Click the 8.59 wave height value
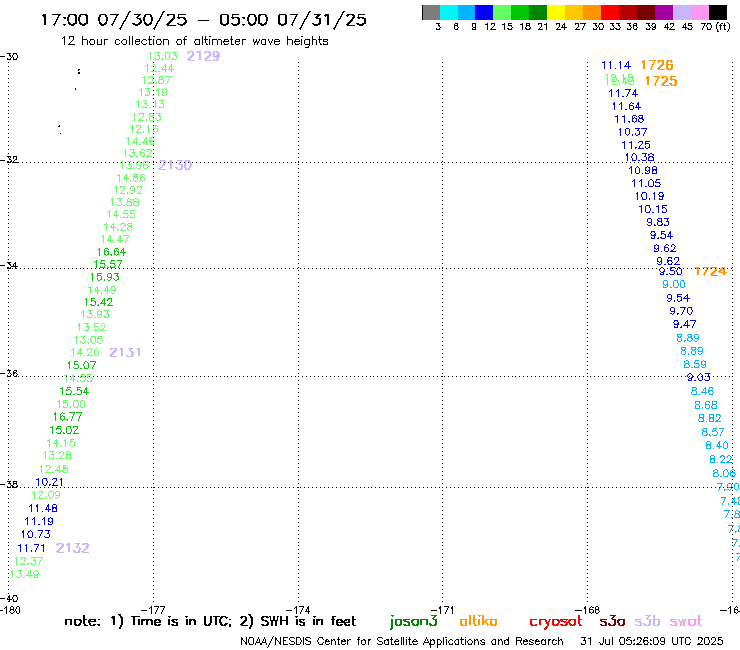 point(695,364)
